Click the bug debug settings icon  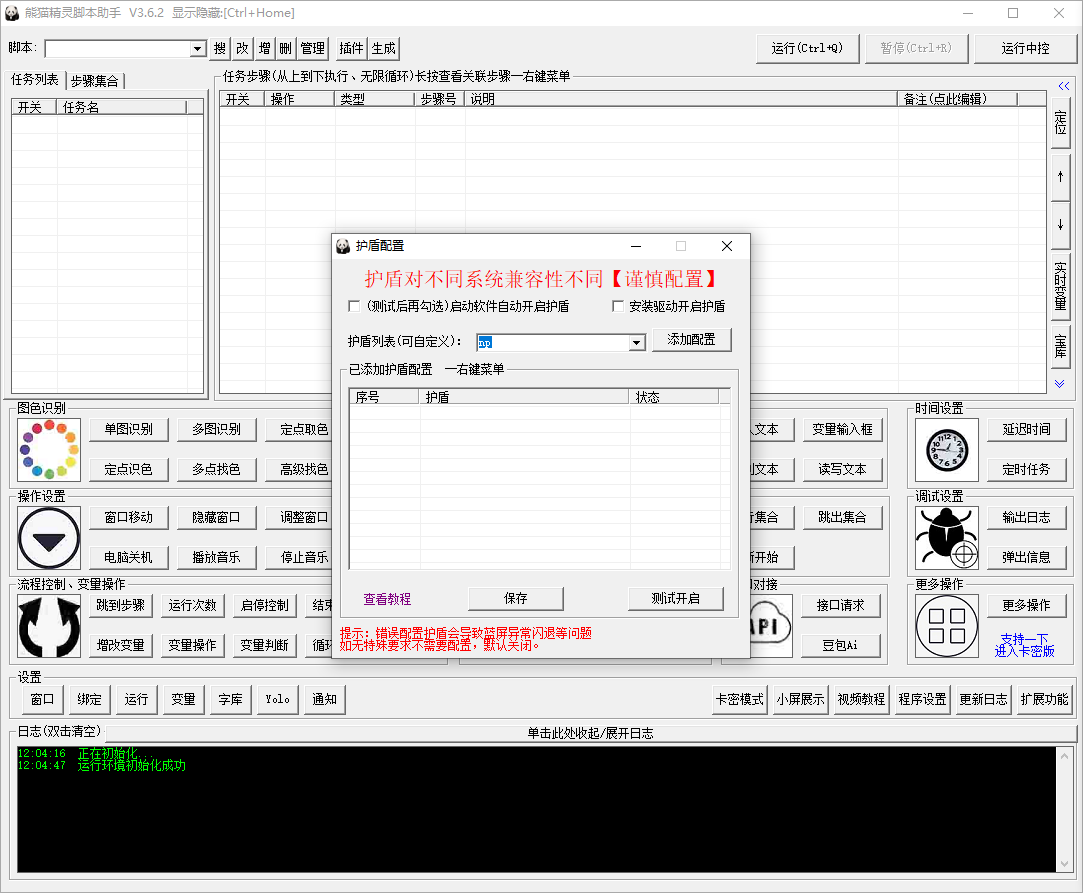point(946,538)
